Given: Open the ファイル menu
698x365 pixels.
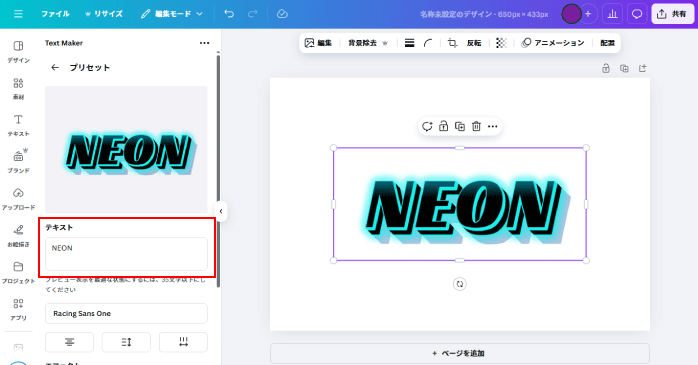Looking at the screenshot, I should click(55, 14).
